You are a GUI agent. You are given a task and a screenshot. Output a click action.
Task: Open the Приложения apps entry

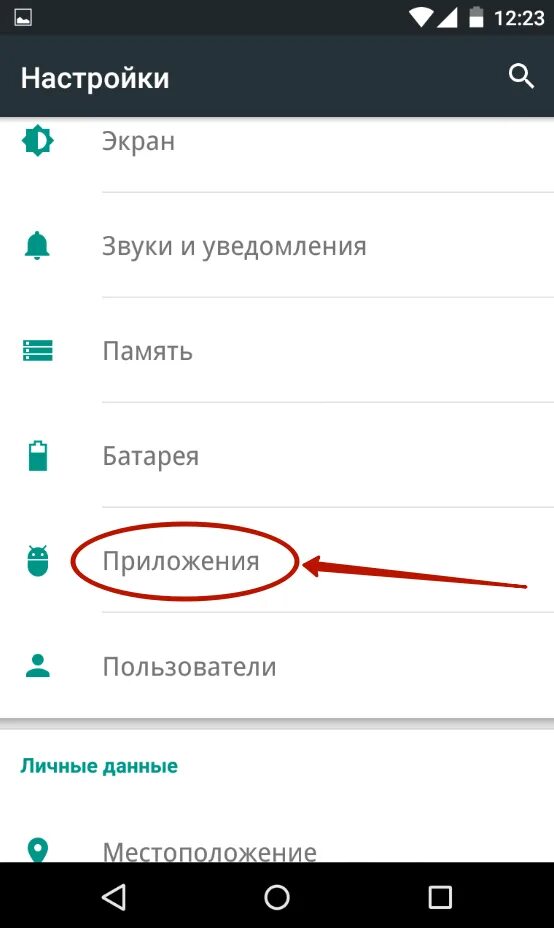277,560
